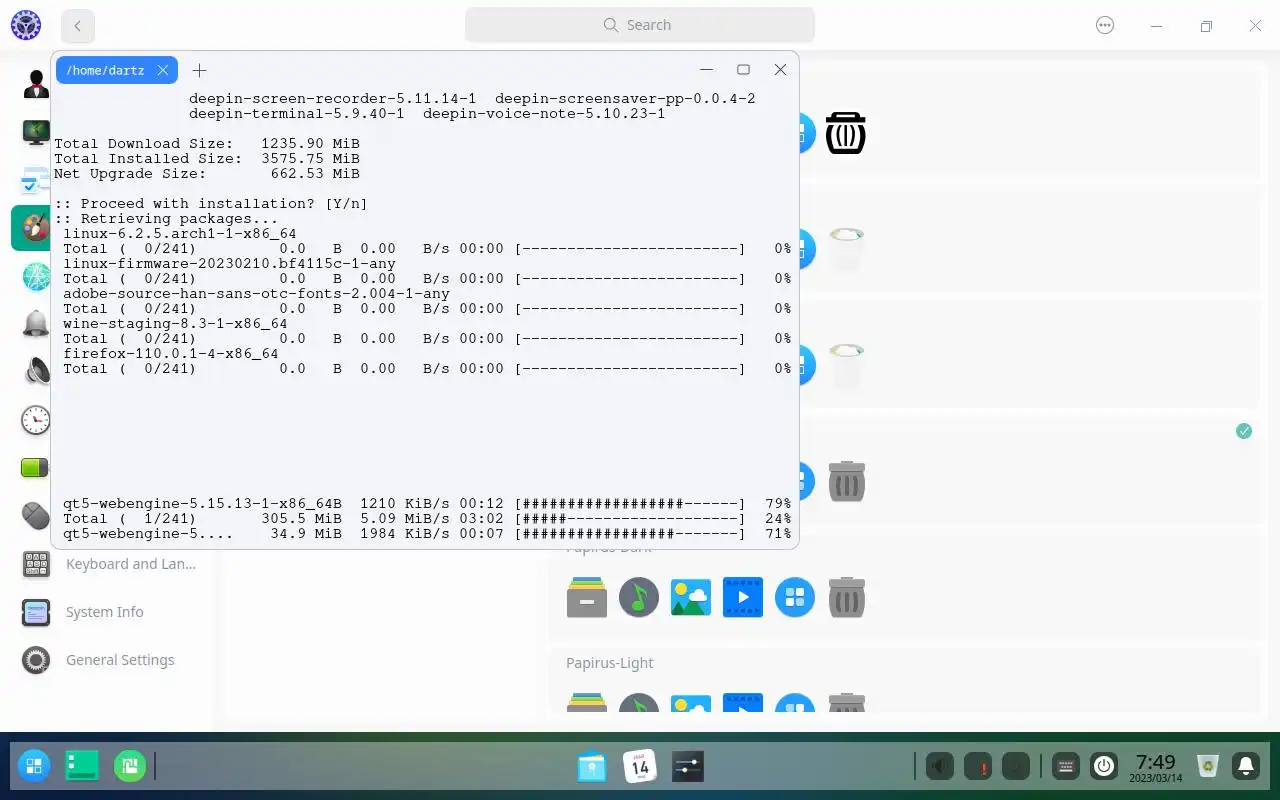
Task: Open the onscreen keyboard tray icon
Action: pyautogui.click(x=1066, y=767)
